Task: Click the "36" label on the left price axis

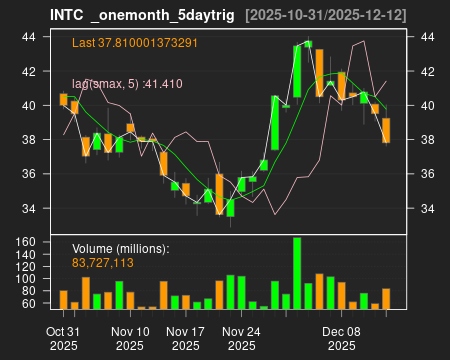Action: pyautogui.click(x=29, y=174)
